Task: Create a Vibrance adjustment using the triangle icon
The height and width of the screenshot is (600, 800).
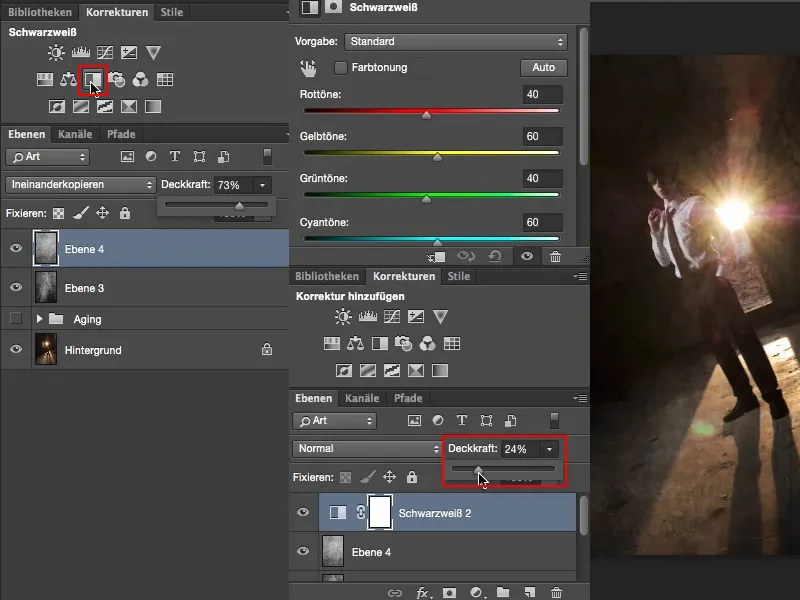Action: click(152, 52)
